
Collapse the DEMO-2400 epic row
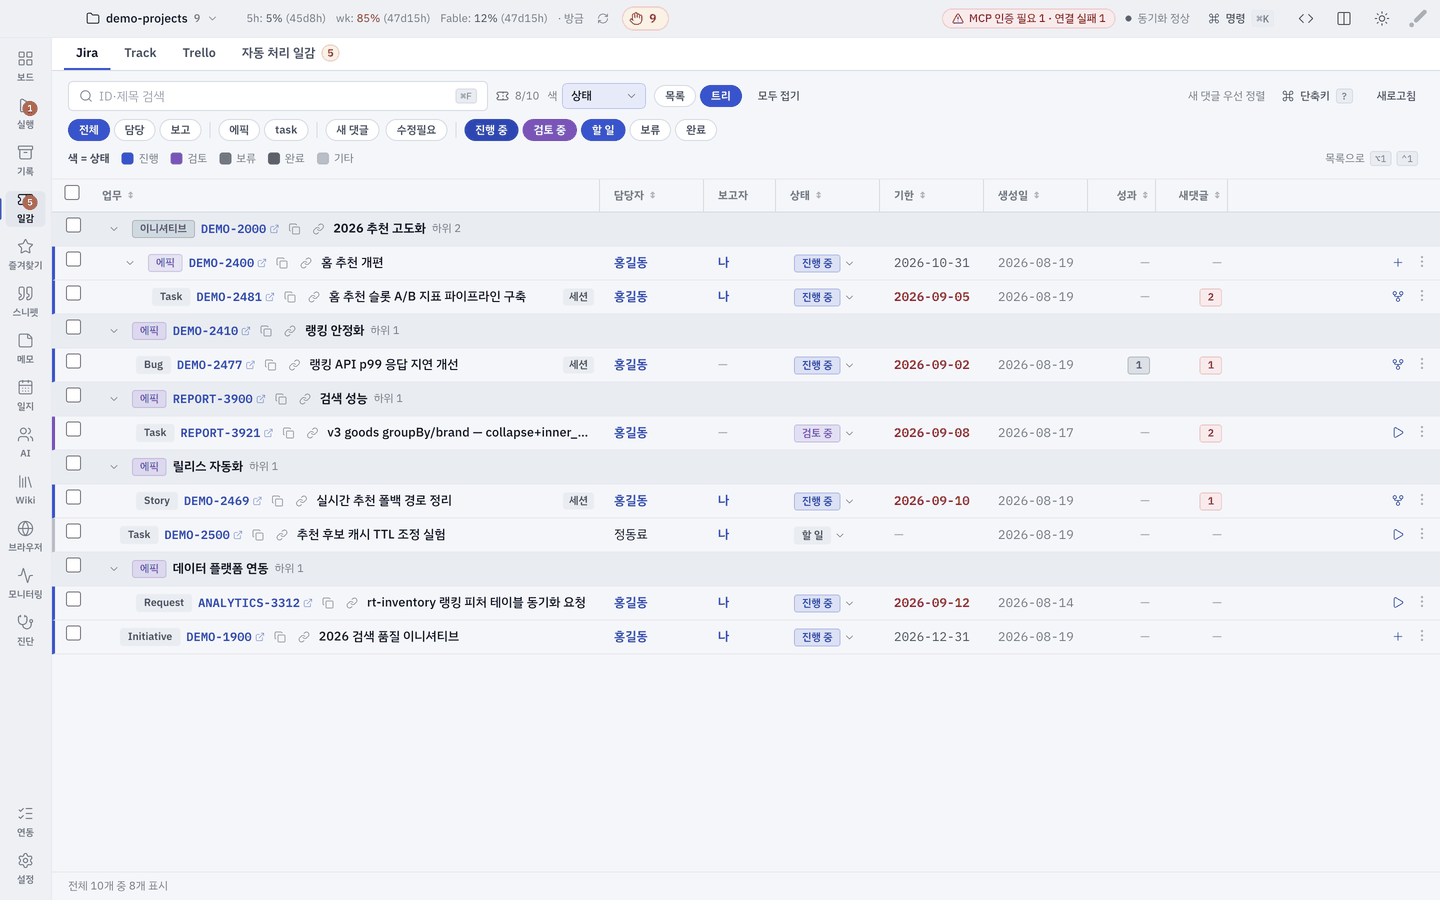point(130,263)
